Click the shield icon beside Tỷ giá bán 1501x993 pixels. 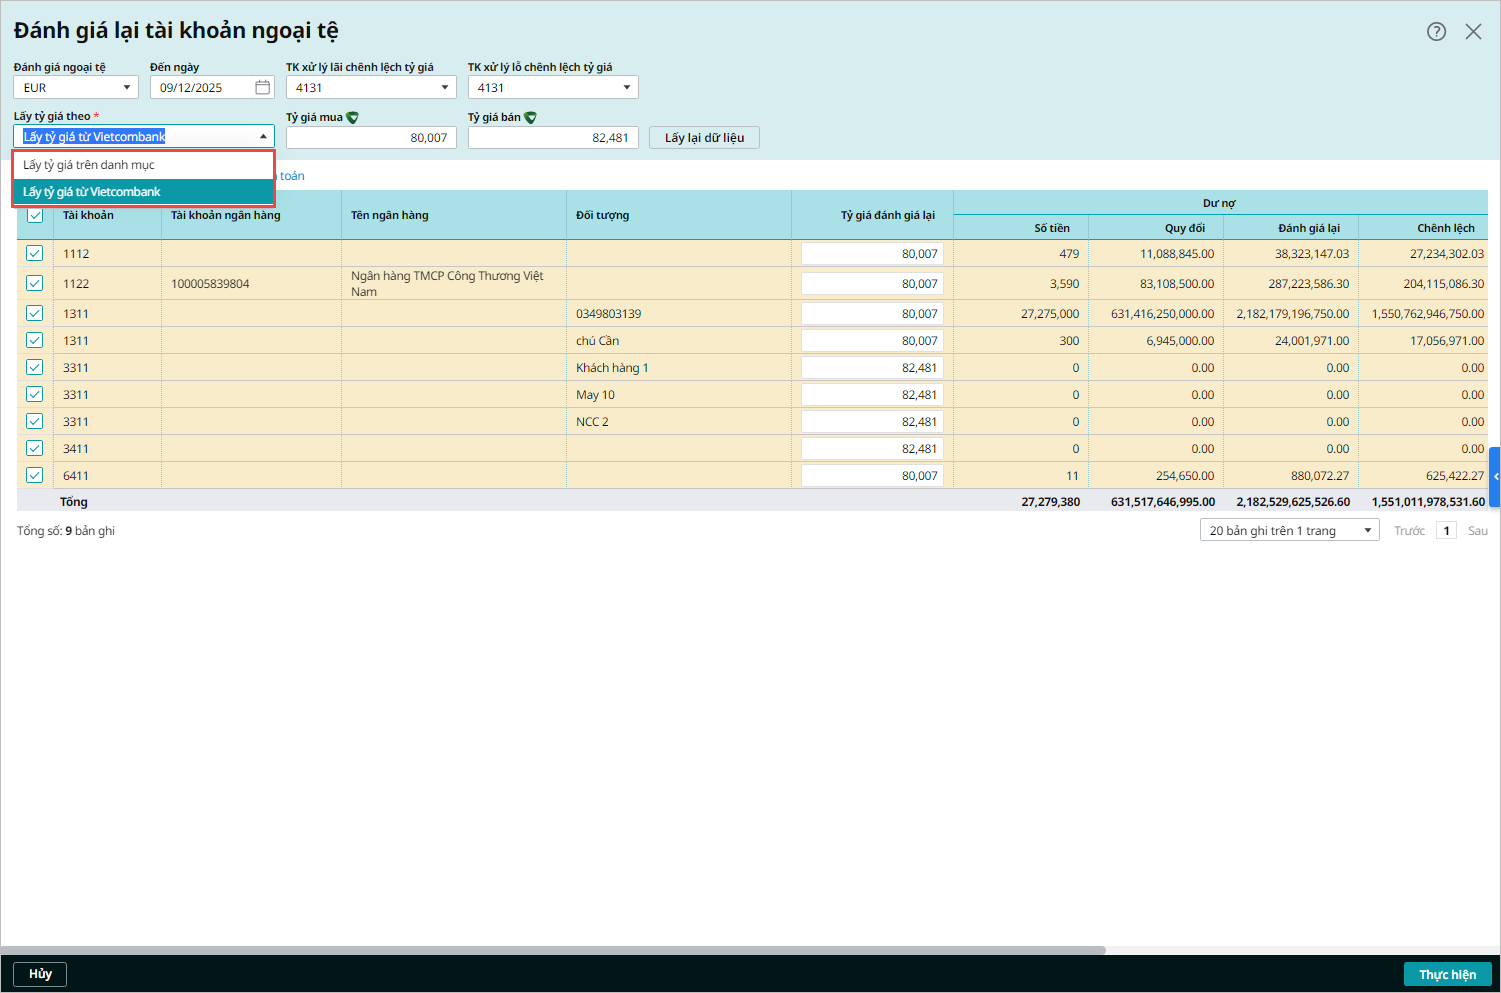coord(530,118)
